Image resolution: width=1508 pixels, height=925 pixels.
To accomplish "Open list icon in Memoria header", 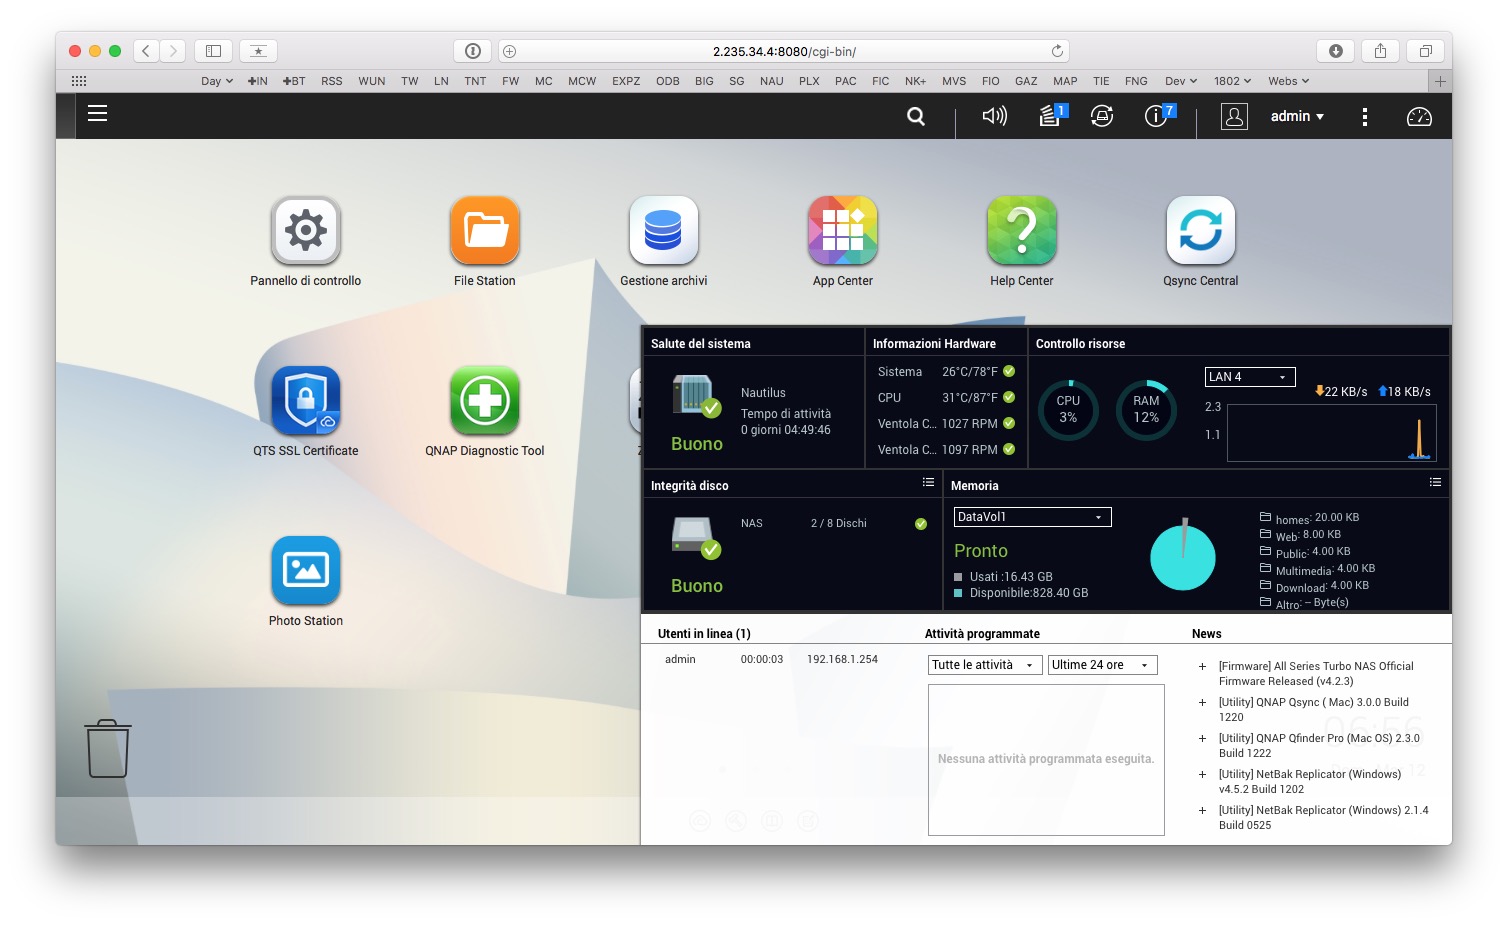I will [x=1435, y=483].
